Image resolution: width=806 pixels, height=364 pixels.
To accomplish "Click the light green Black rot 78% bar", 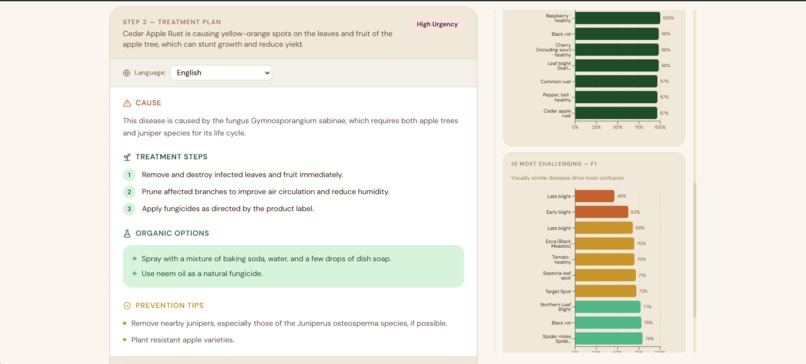I will (608, 322).
